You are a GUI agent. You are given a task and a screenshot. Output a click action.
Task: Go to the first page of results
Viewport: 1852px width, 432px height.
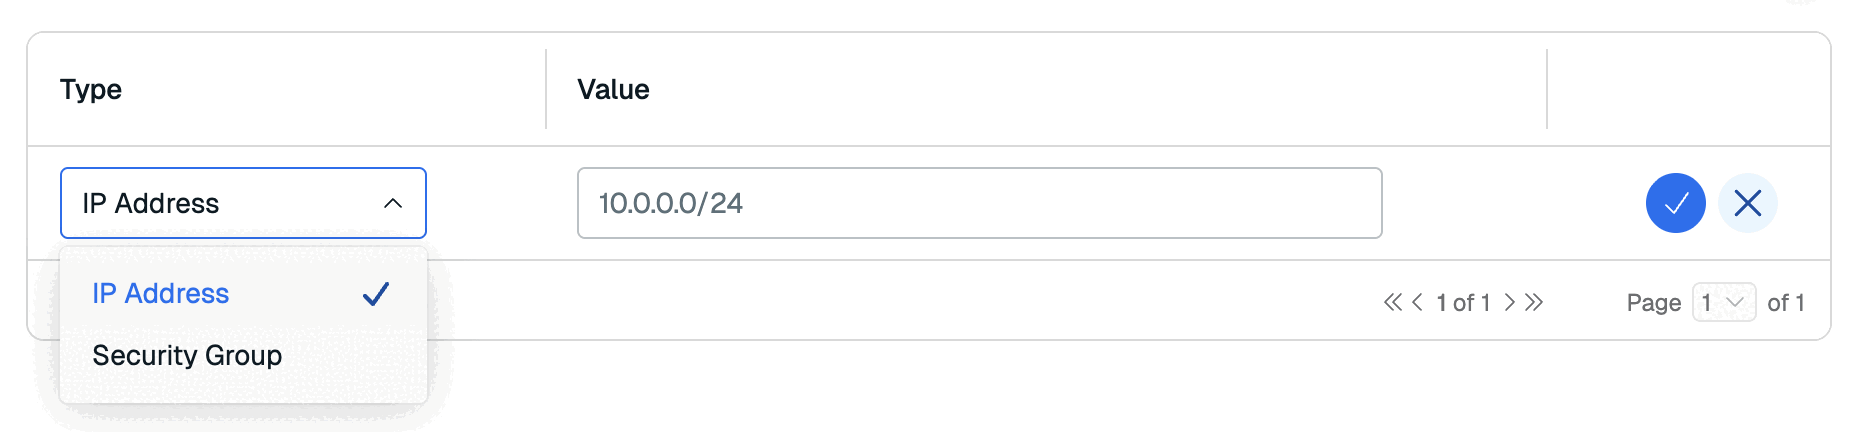pyautogui.click(x=1392, y=302)
